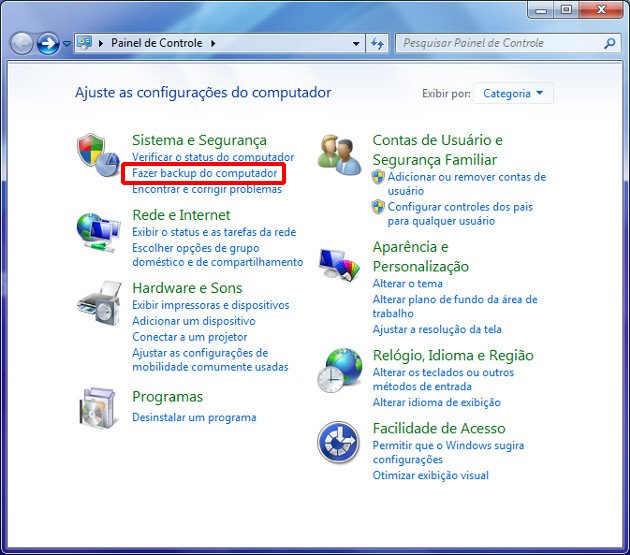Click Conectar a um projetor
Image resolution: width=630 pixels, height=555 pixels.
tap(190, 337)
